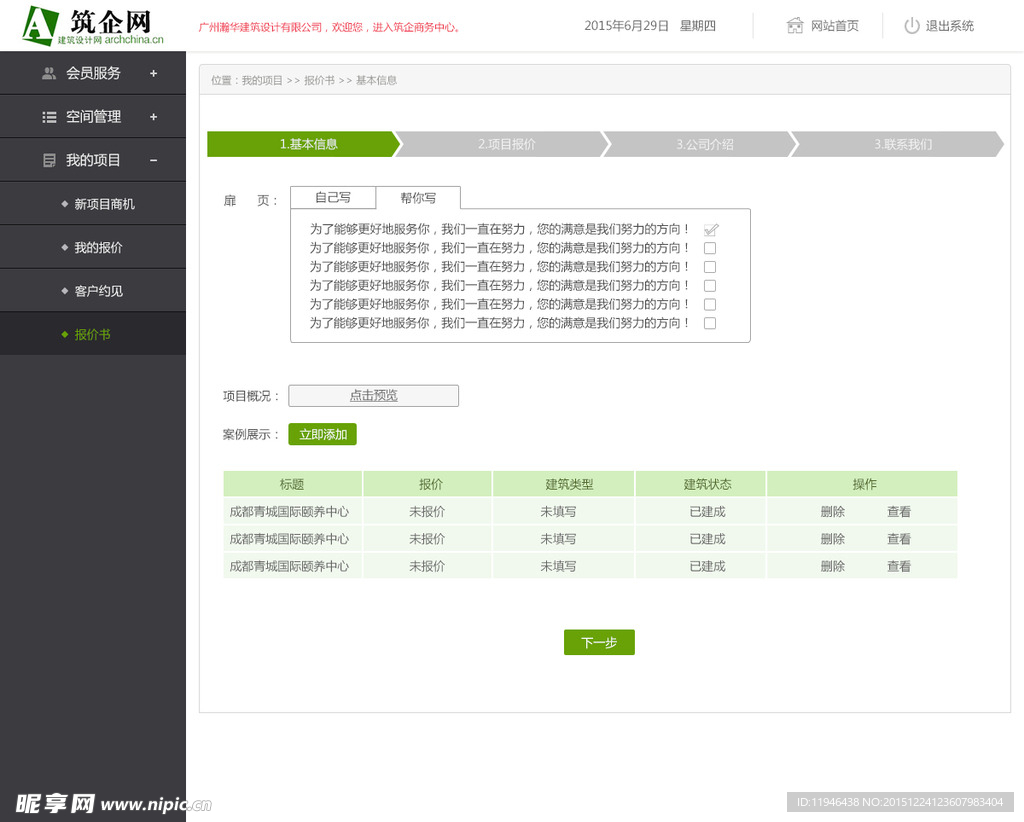Click 删除 in the first table row
This screenshot has width=1024, height=822.
point(832,511)
